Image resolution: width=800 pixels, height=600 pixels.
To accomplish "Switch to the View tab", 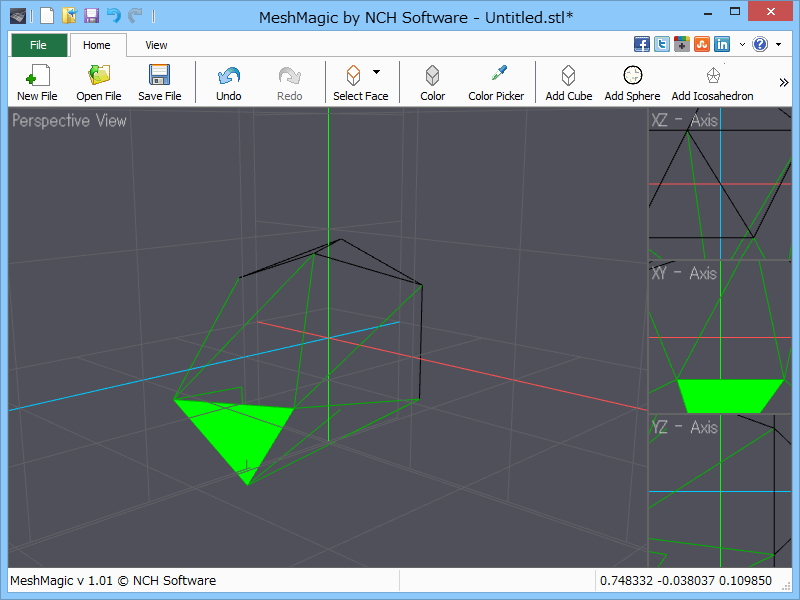I will [x=156, y=45].
